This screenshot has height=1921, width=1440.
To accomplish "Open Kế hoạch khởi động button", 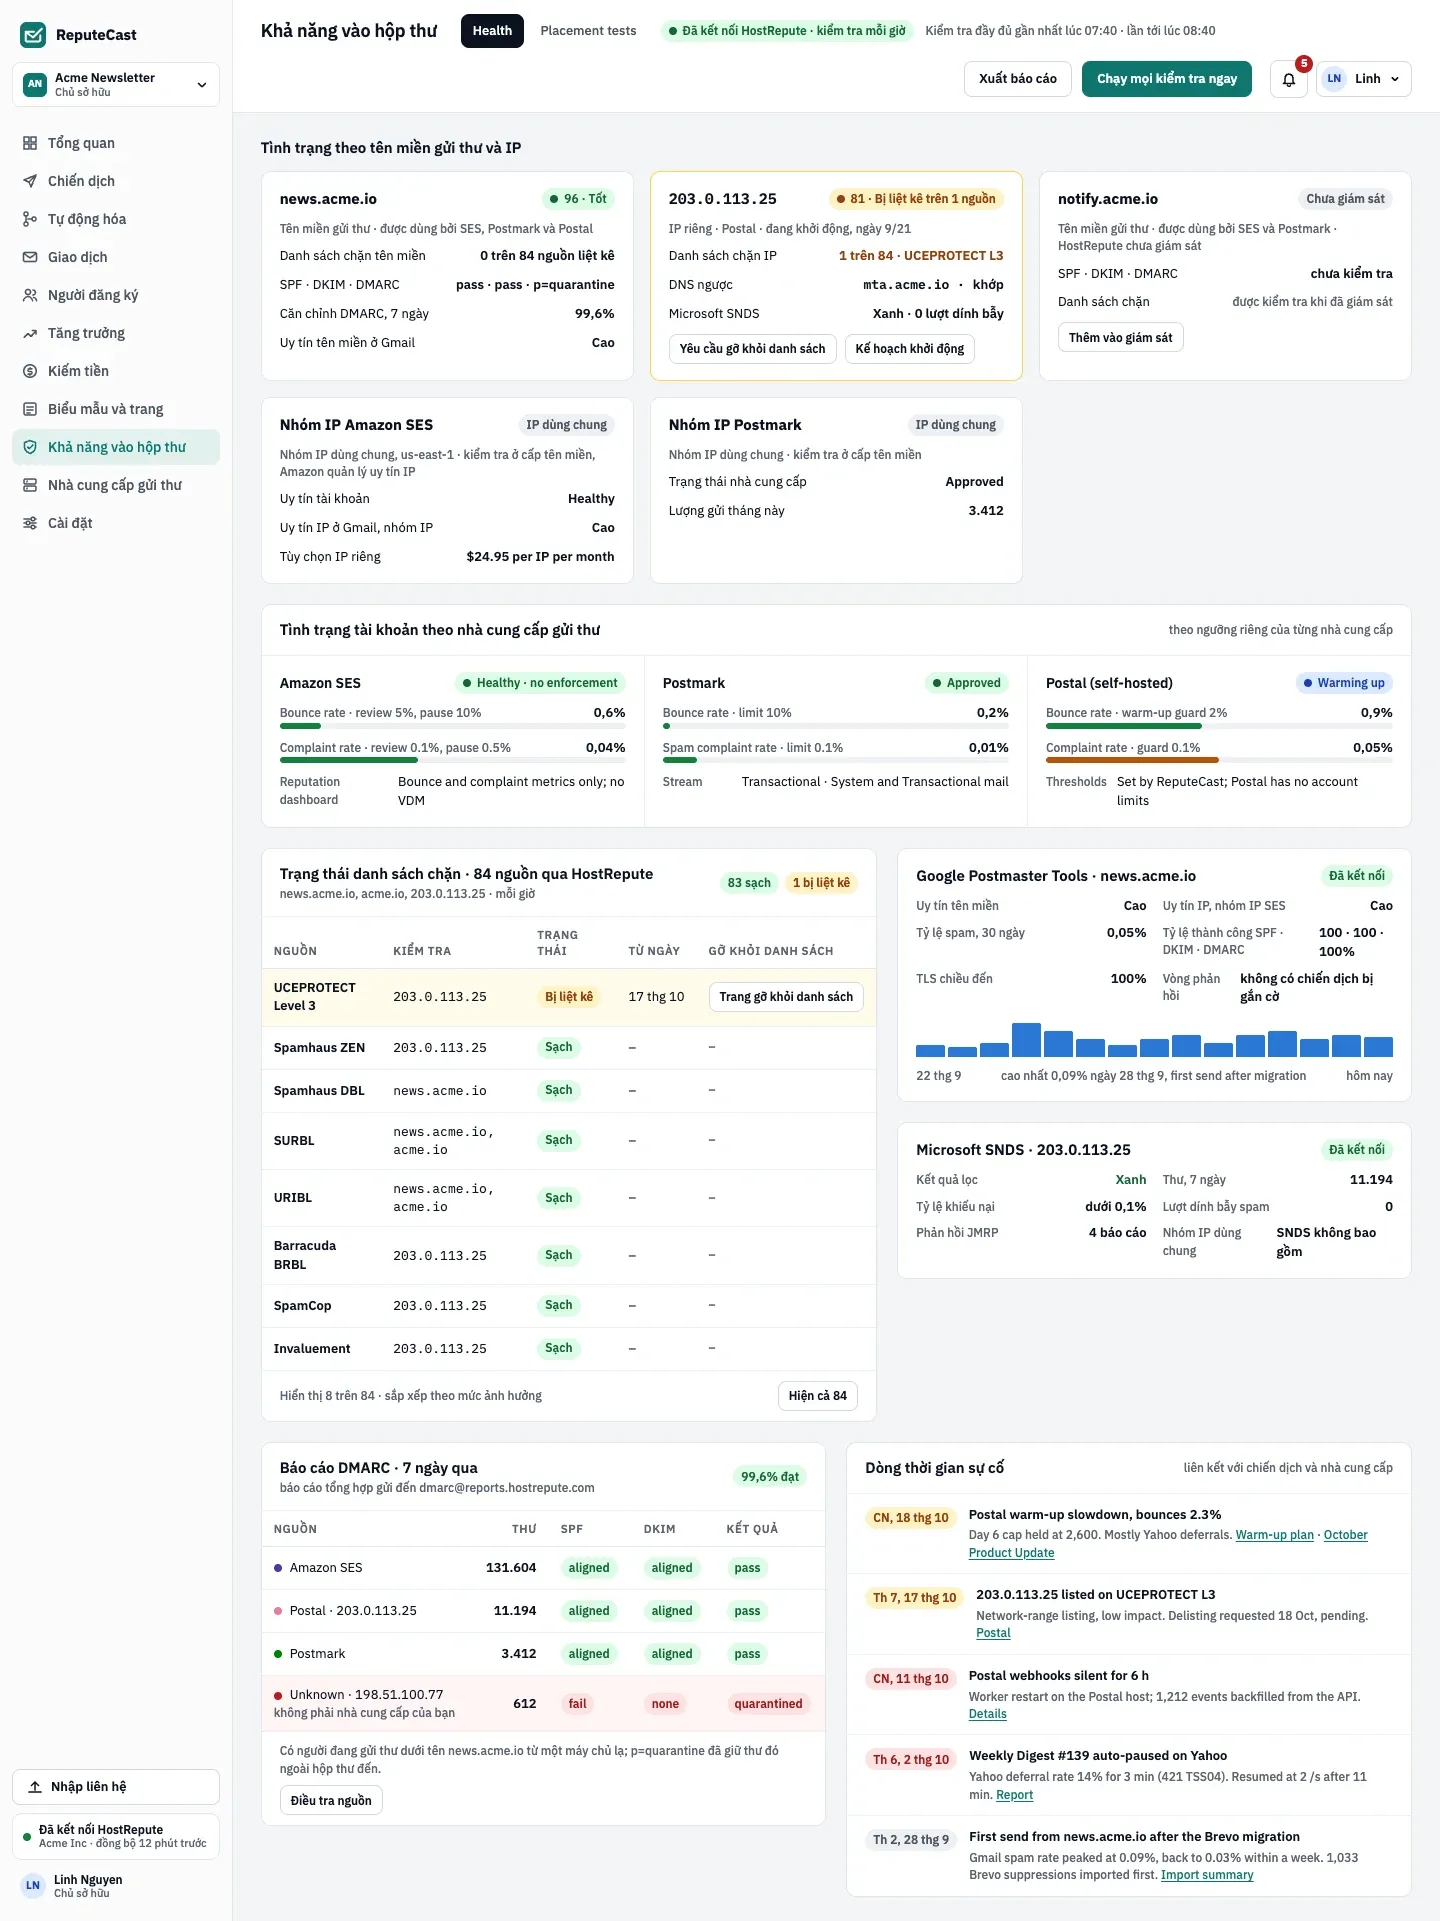I will pyautogui.click(x=910, y=349).
